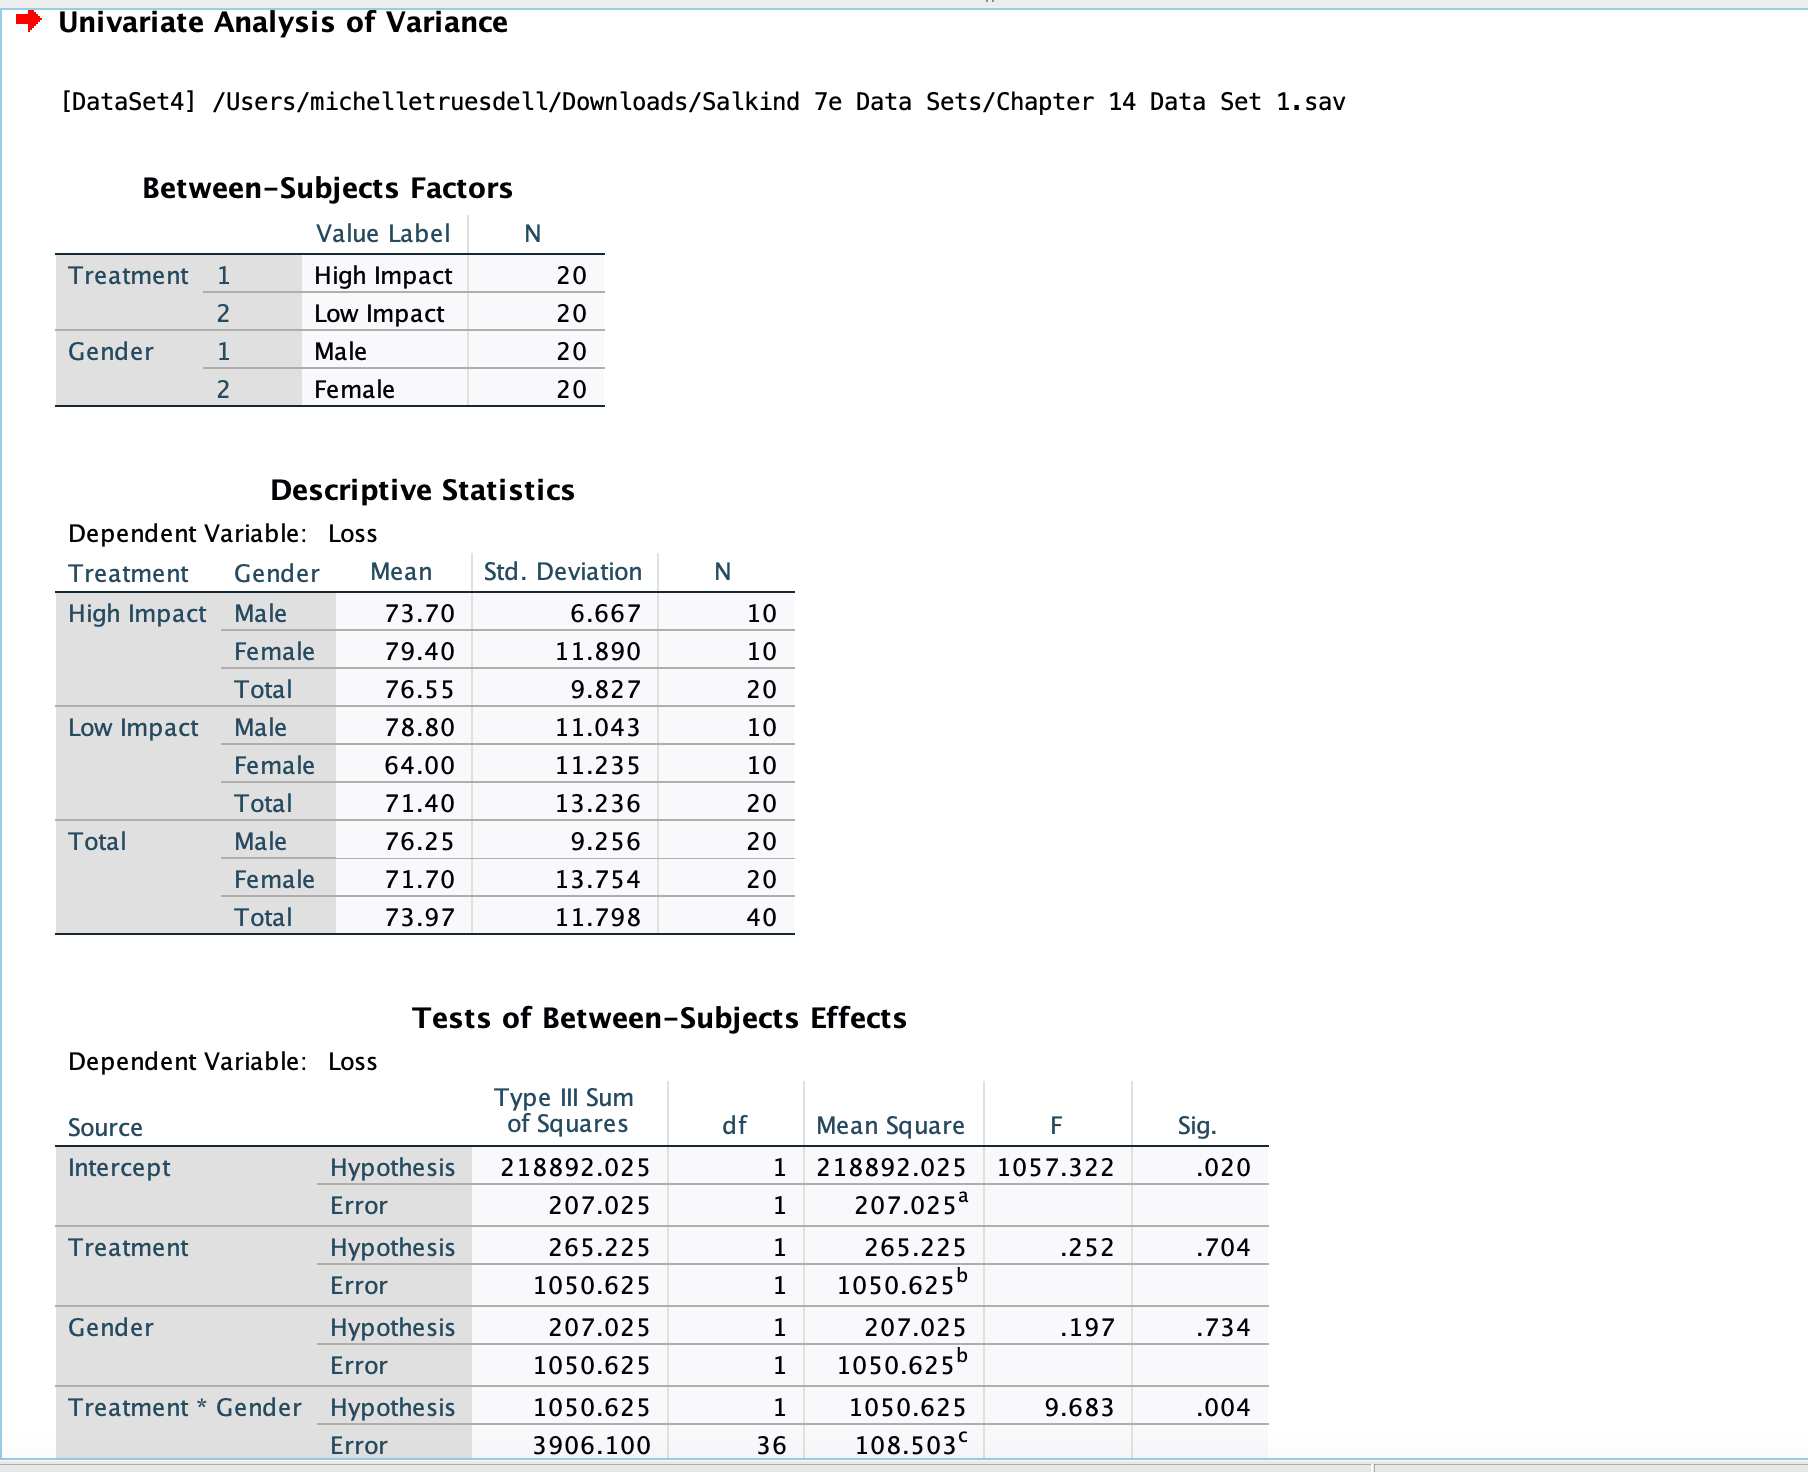Screen dimensions: 1808x1472
Task: Click Intercept Error sum of squares 207.025
Action: coord(599,1205)
